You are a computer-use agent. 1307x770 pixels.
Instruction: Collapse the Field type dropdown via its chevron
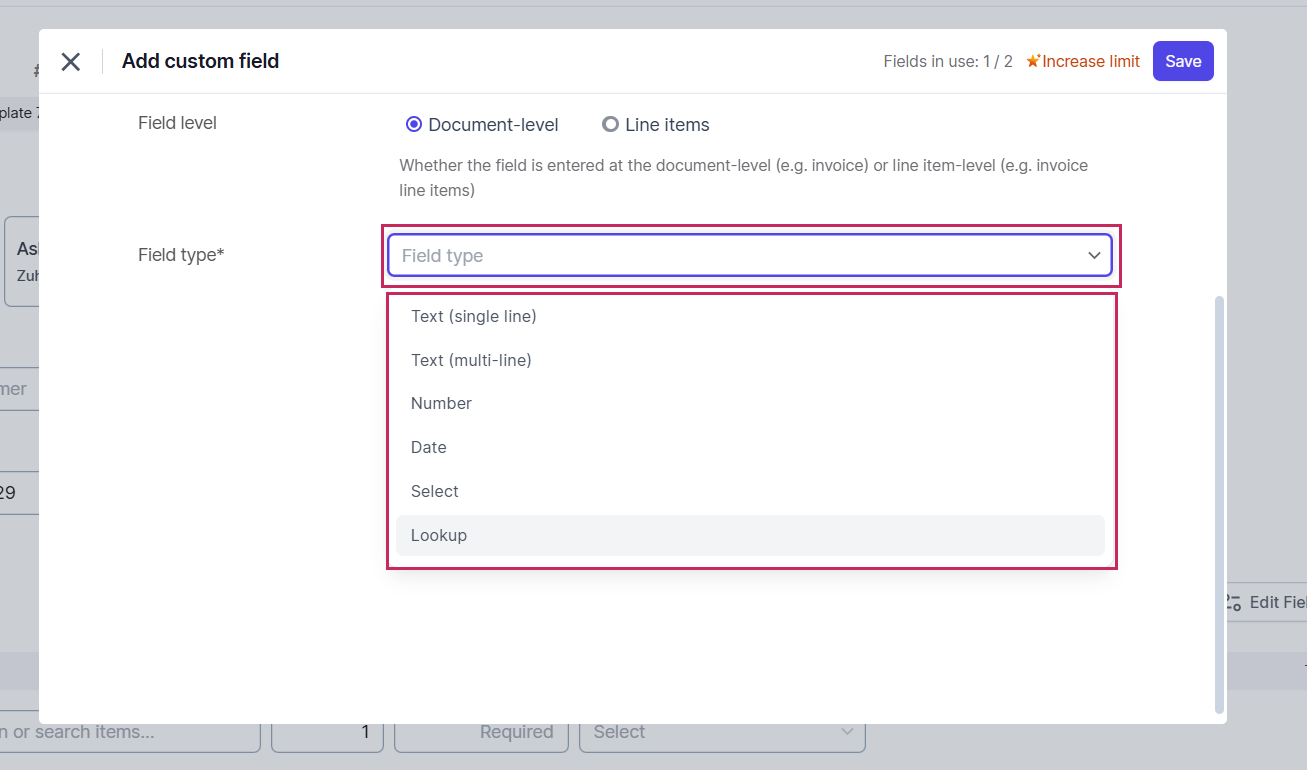point(1094,256)
